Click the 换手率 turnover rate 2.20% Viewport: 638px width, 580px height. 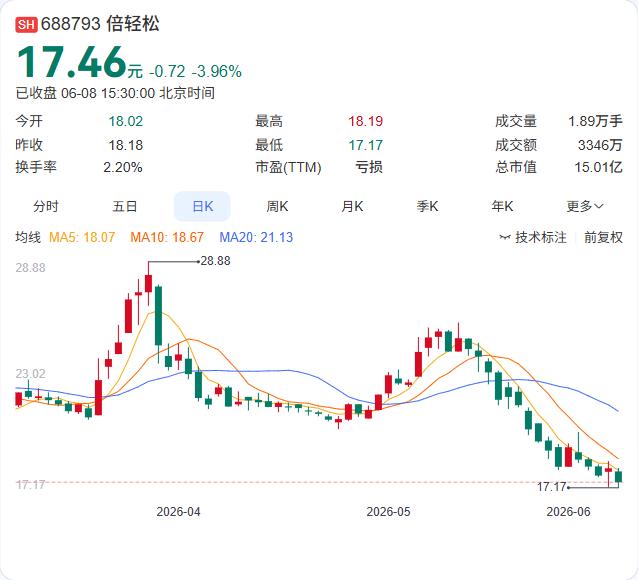coord(123,167)
